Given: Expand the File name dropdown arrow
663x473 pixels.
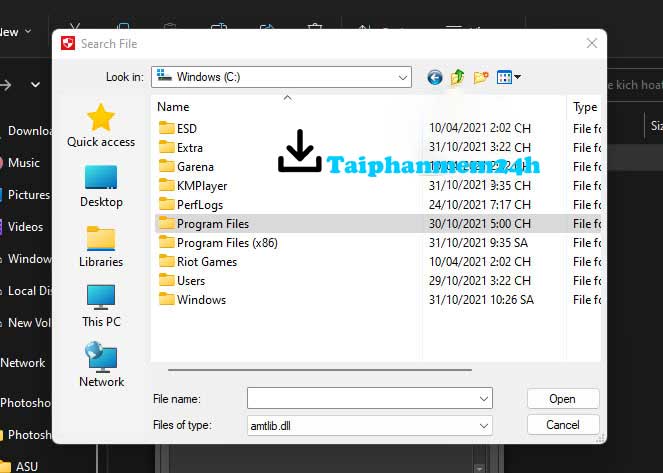Looking at the screenshot, I should pyautogui.click(x=484, y=399).
